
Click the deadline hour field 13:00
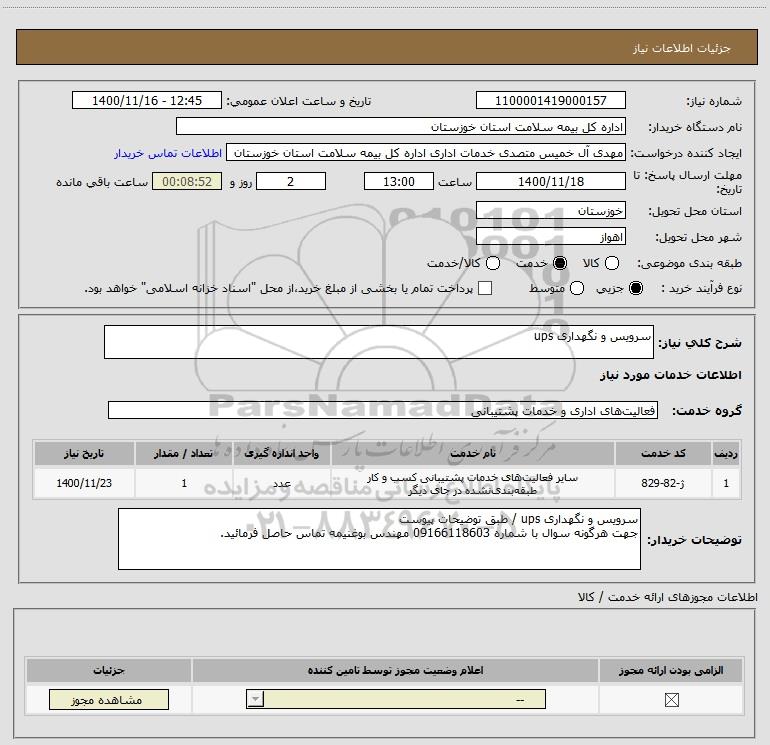[399, 181]
